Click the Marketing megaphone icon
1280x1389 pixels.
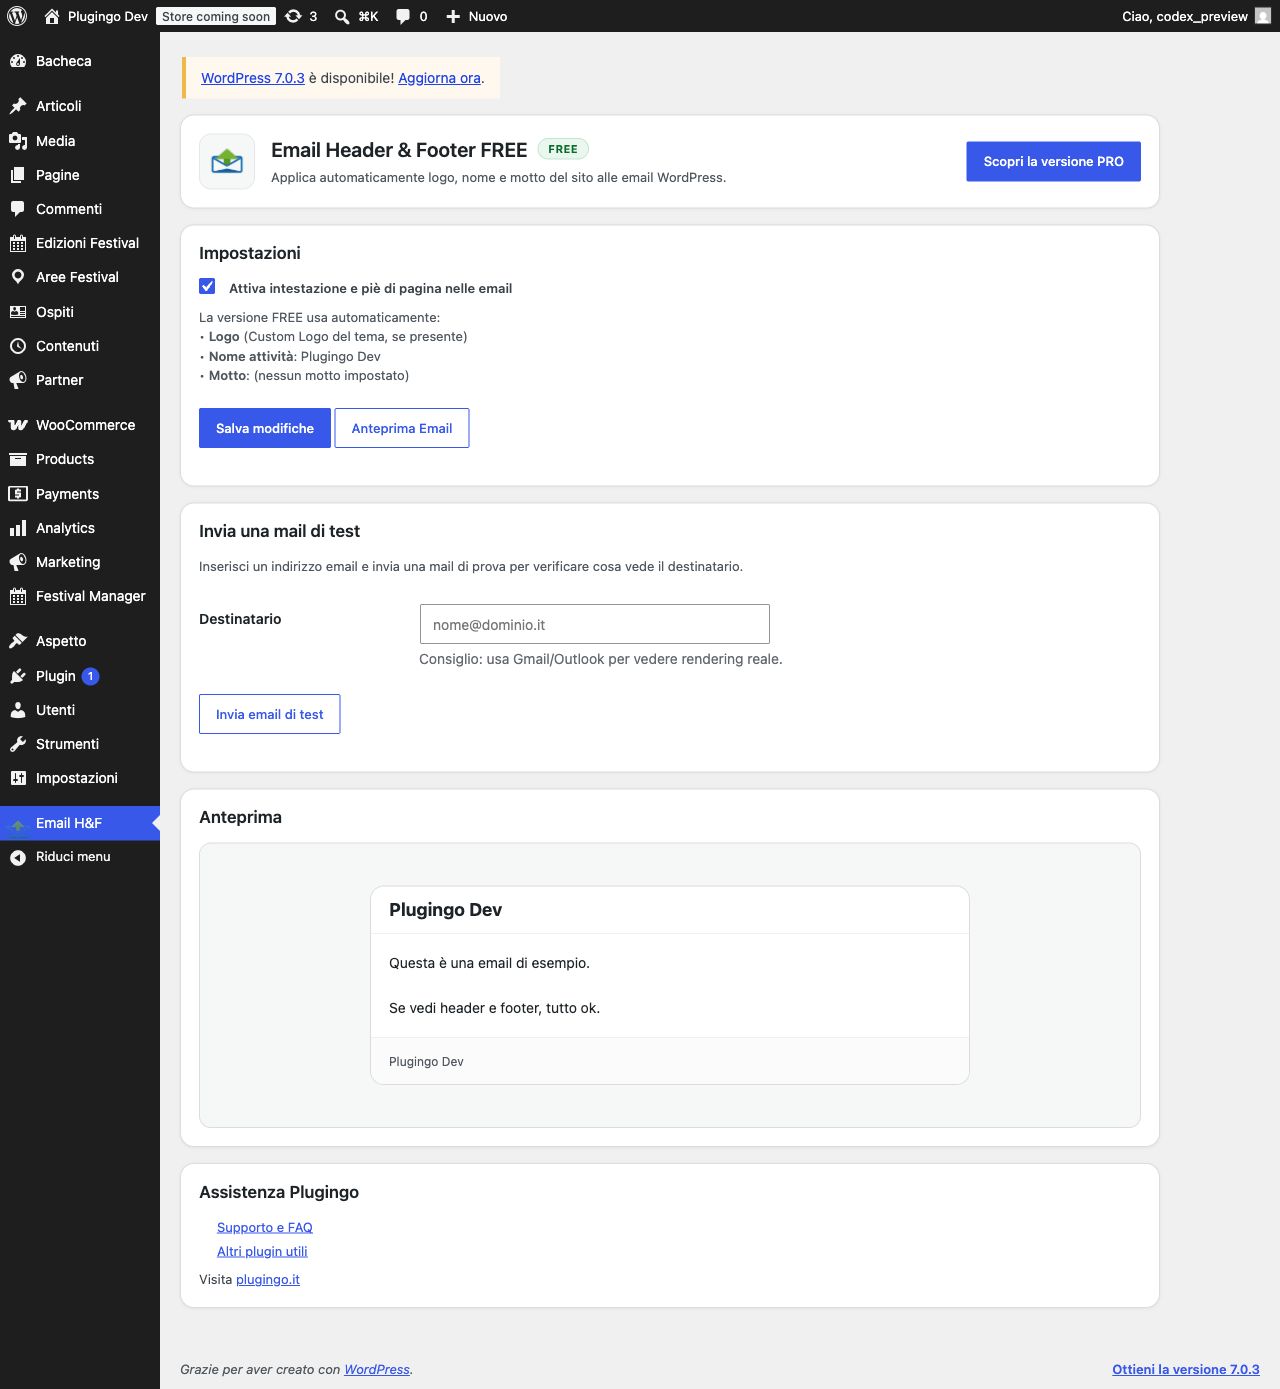pyautogui.click(x=18, y=562)
